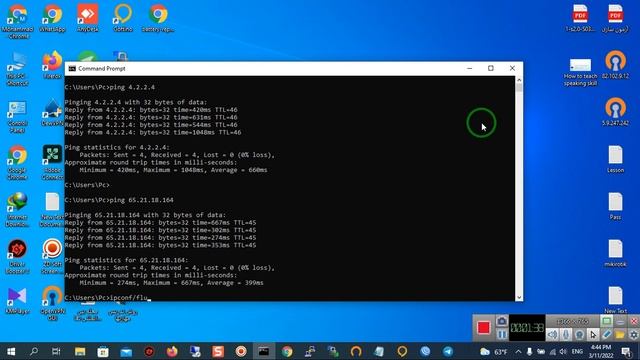Image resolution: width=640 pixels, height=360 pixels.
Task: Open Pass text file on desktop
Action: coord(616,206)
